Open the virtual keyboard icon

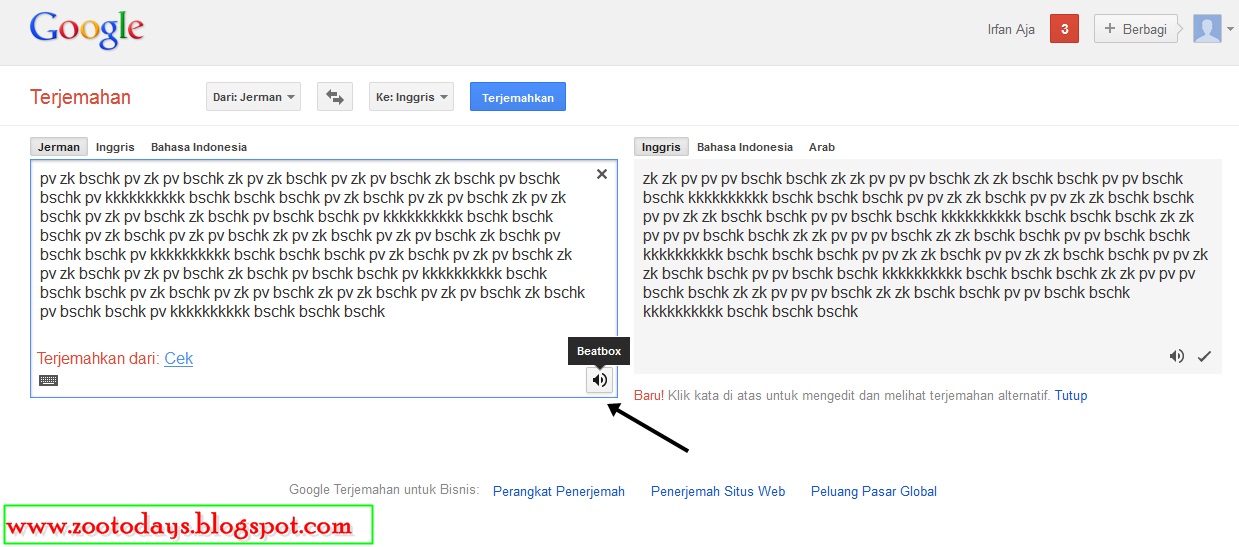point(48,380)
